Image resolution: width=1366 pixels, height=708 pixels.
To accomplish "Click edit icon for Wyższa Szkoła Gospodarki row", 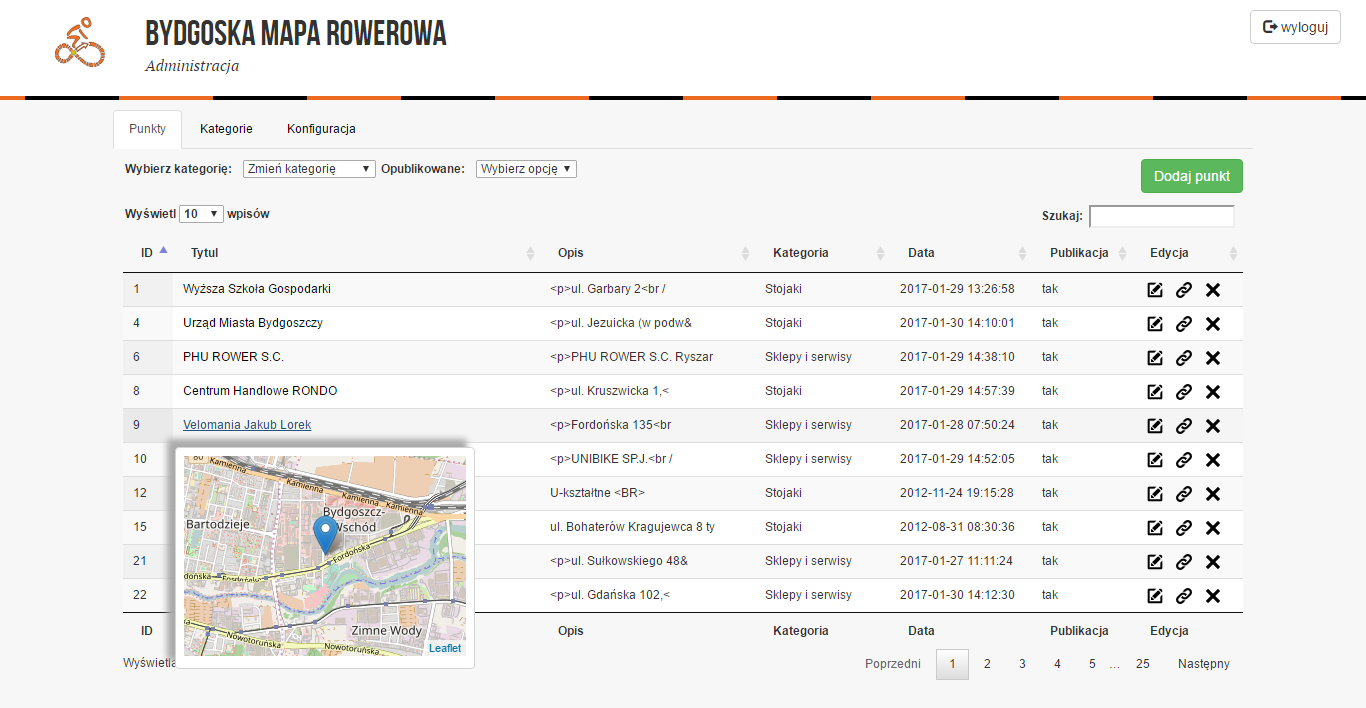I will click(x=1155, y=290).
